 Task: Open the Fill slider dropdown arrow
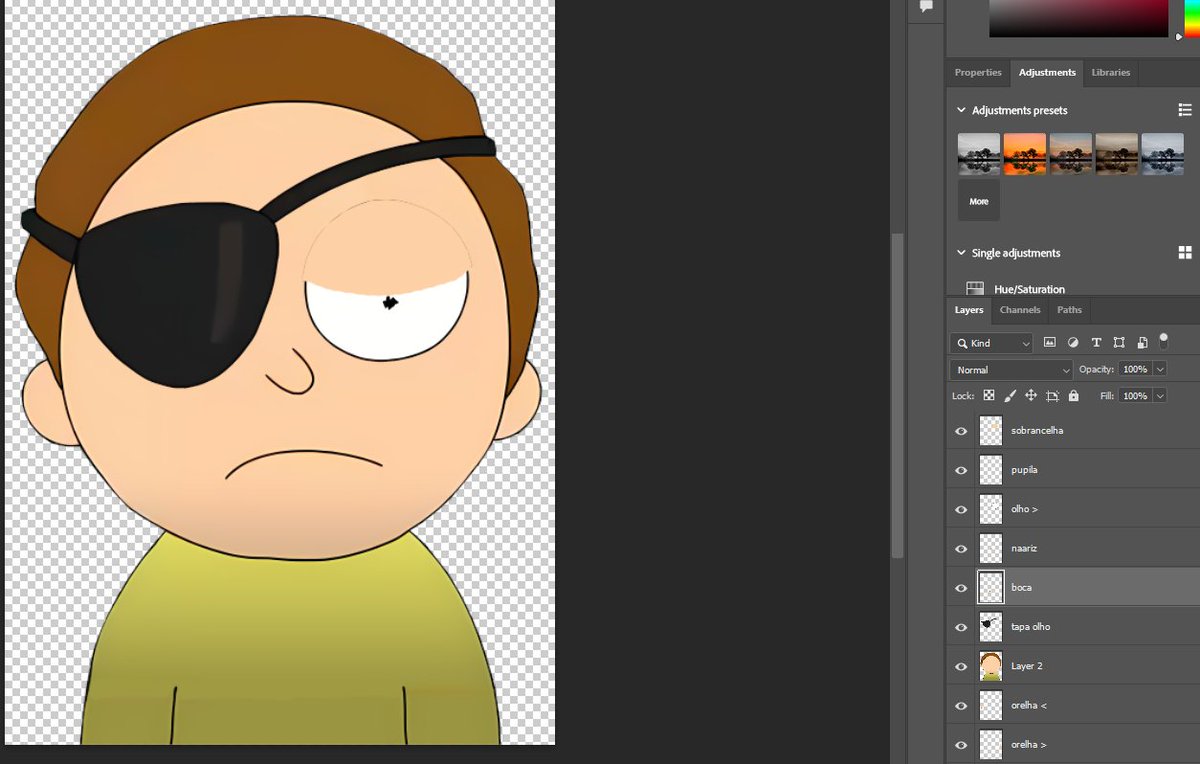[x=1160, y=396]
